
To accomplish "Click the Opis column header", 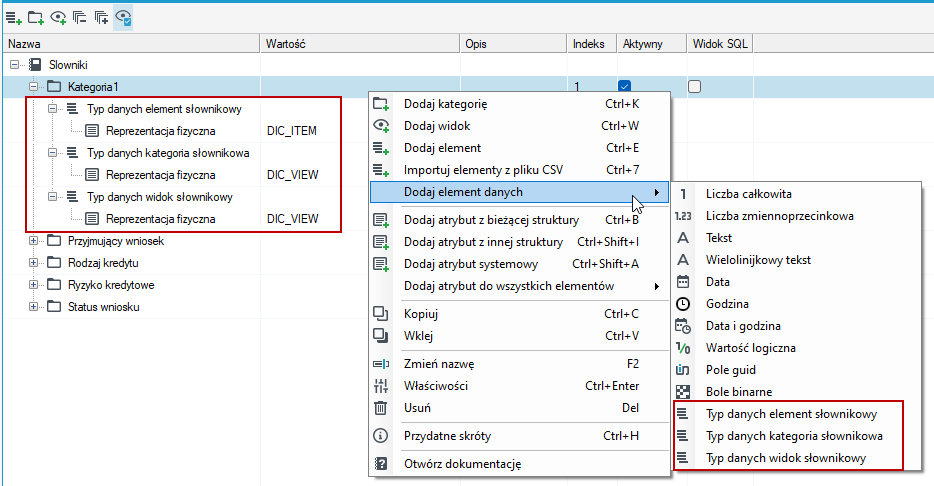I will pos(513,43).
